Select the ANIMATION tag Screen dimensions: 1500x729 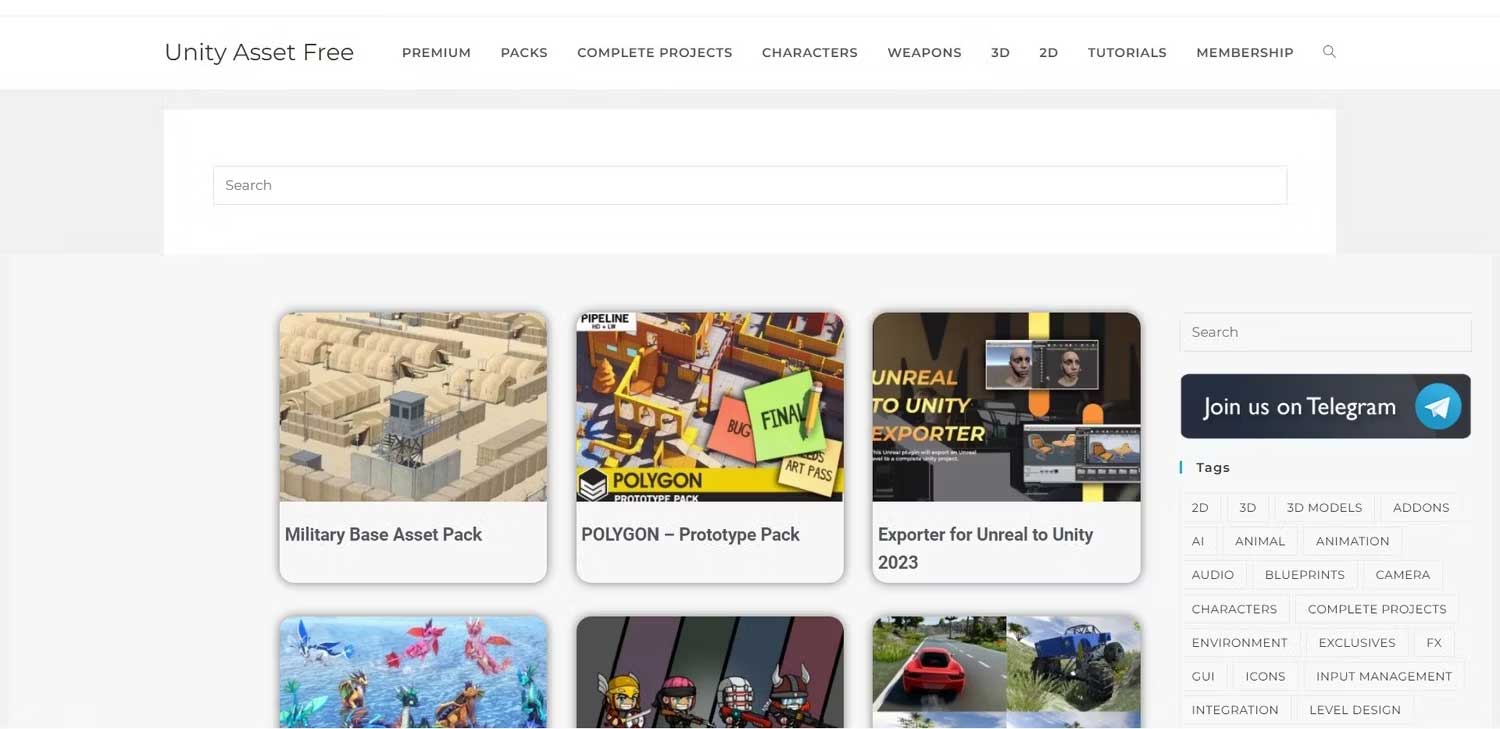[x=1352, y=541]
